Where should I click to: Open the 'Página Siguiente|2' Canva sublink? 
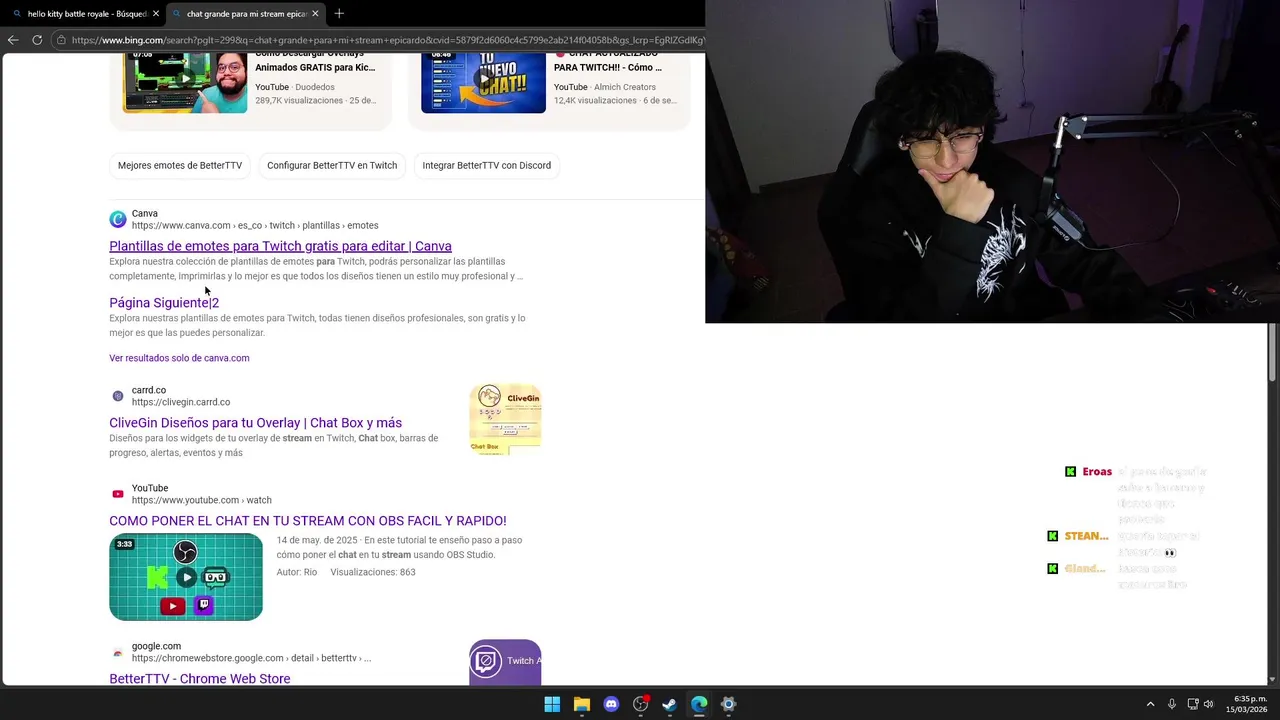click(x=164, y=303)
